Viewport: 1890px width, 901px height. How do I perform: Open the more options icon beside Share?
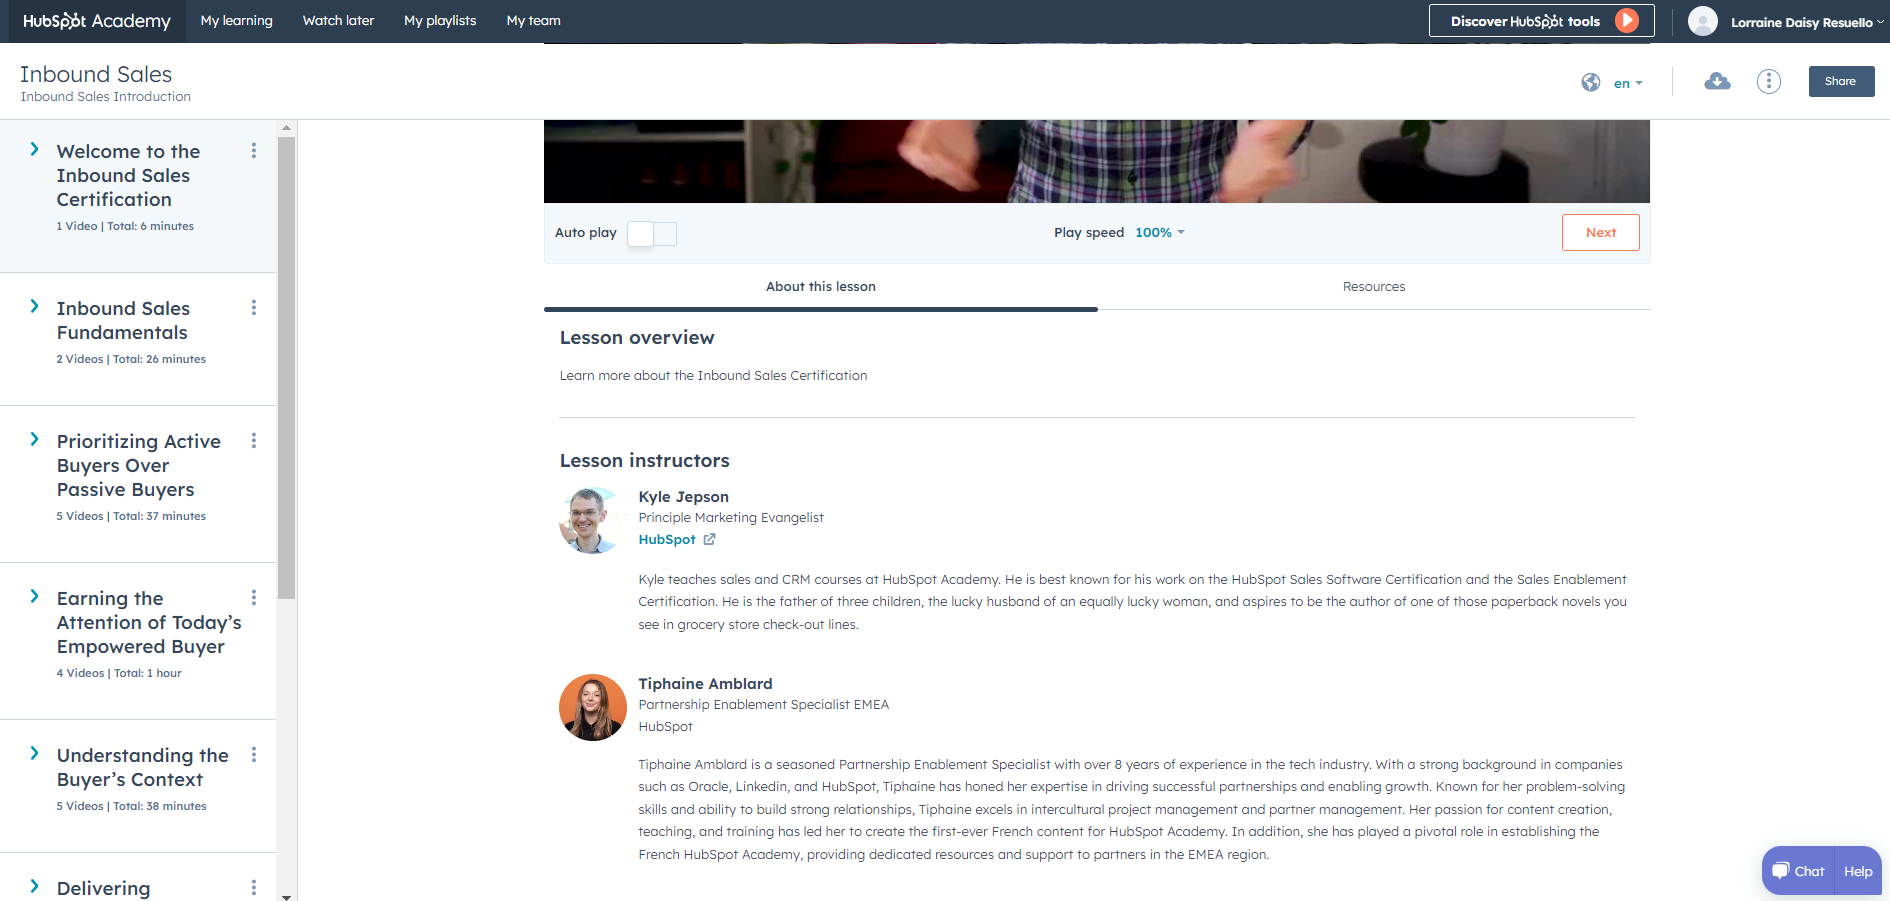[x=1768, y=82]
